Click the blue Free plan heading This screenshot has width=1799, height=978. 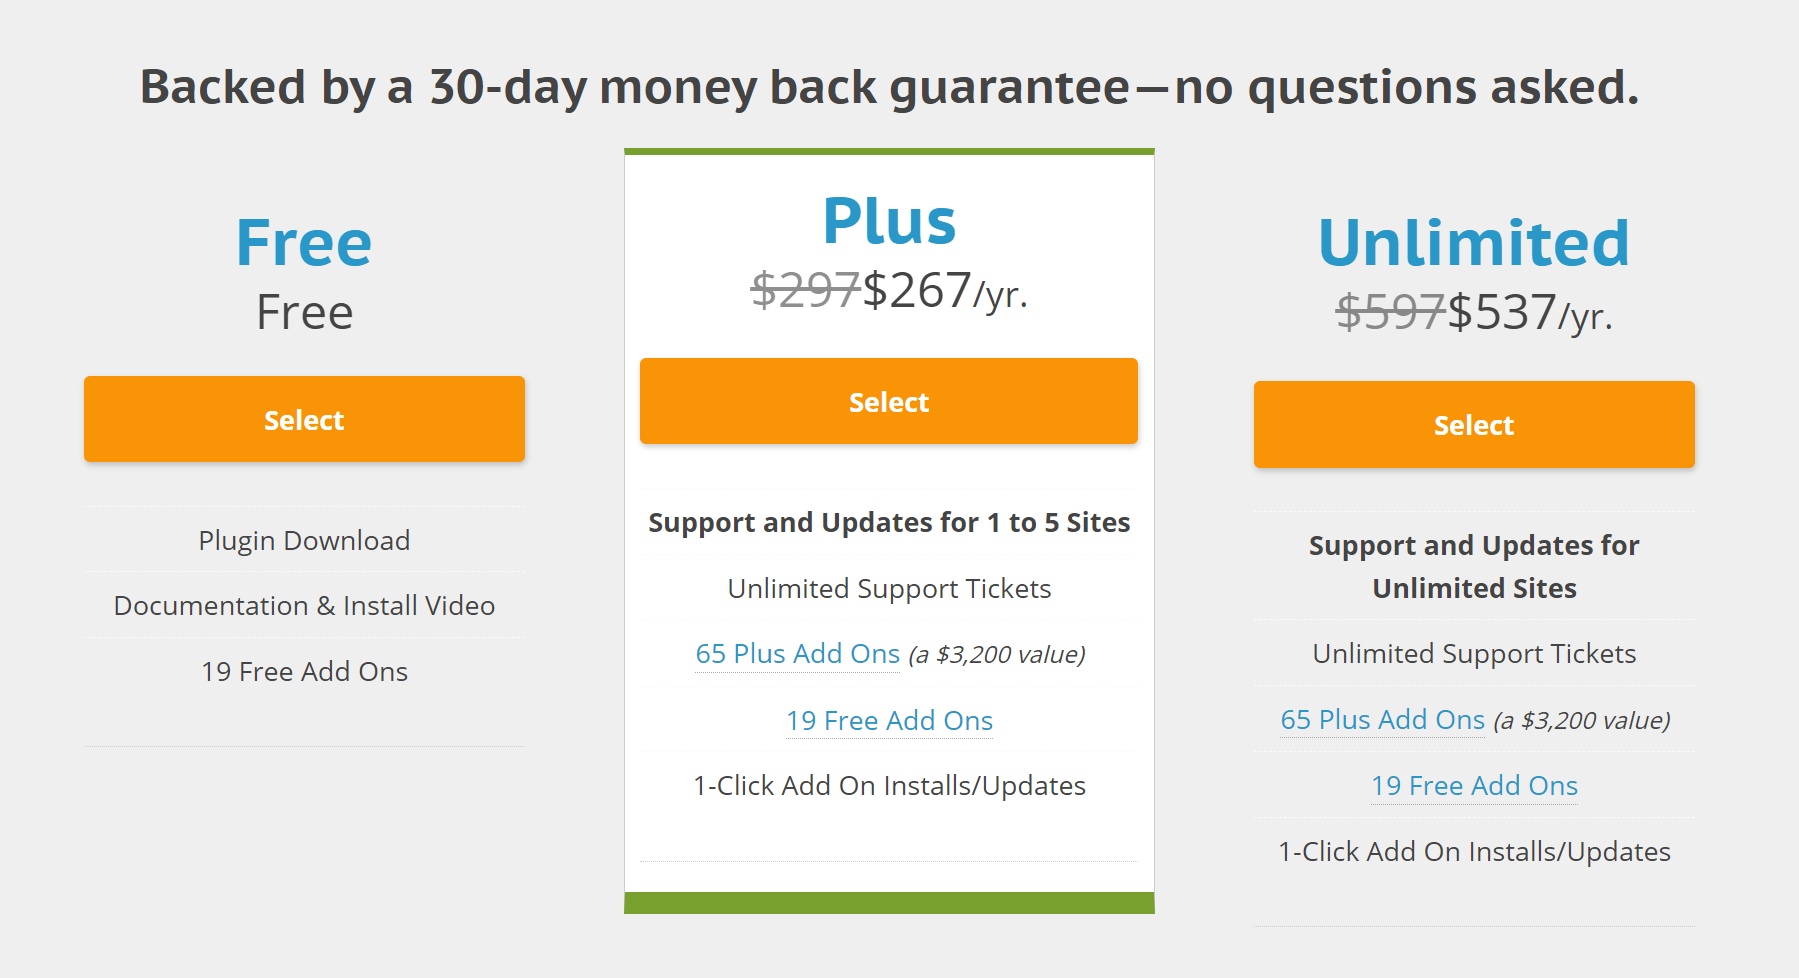click(x=304, y=243)
